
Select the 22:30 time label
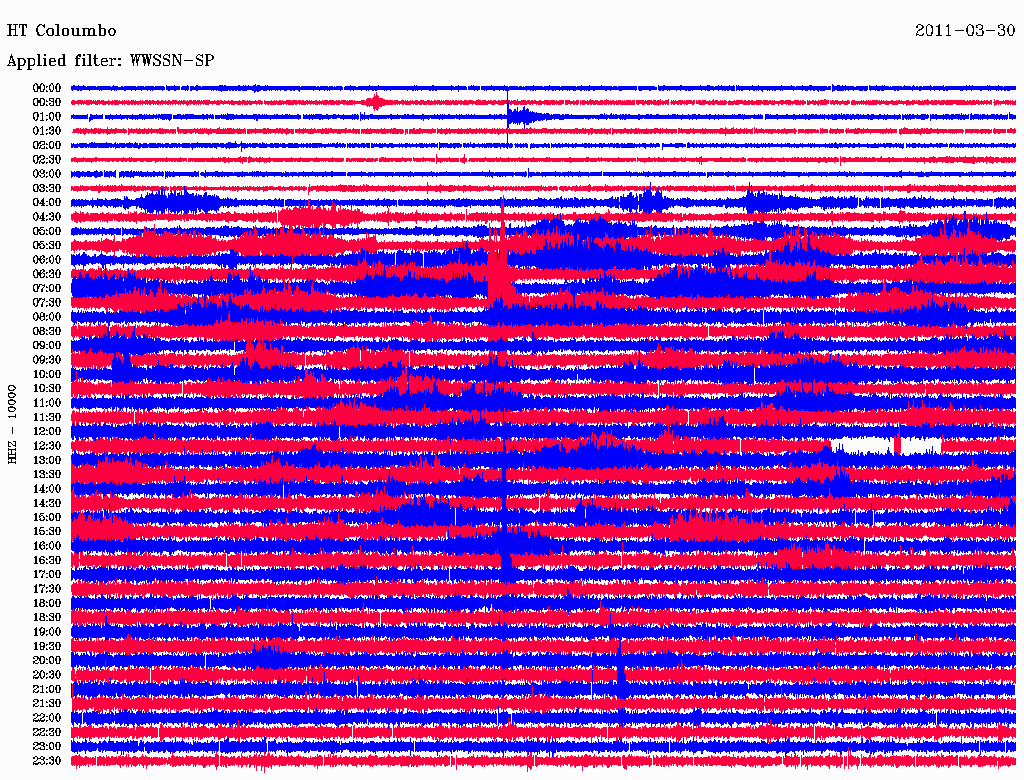(46, 732)
